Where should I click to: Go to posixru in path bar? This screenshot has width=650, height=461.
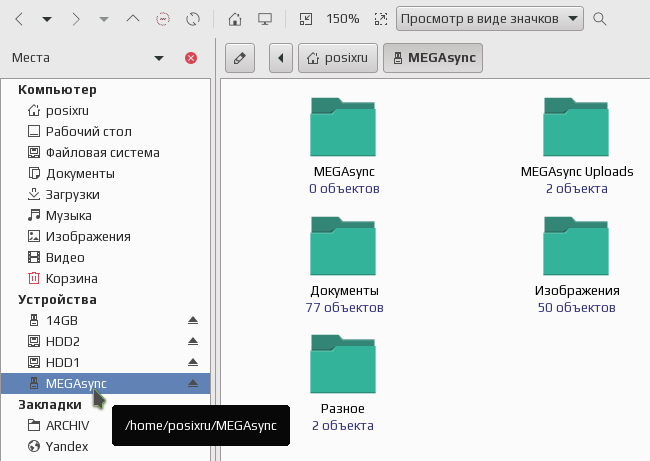pos(337,58)
